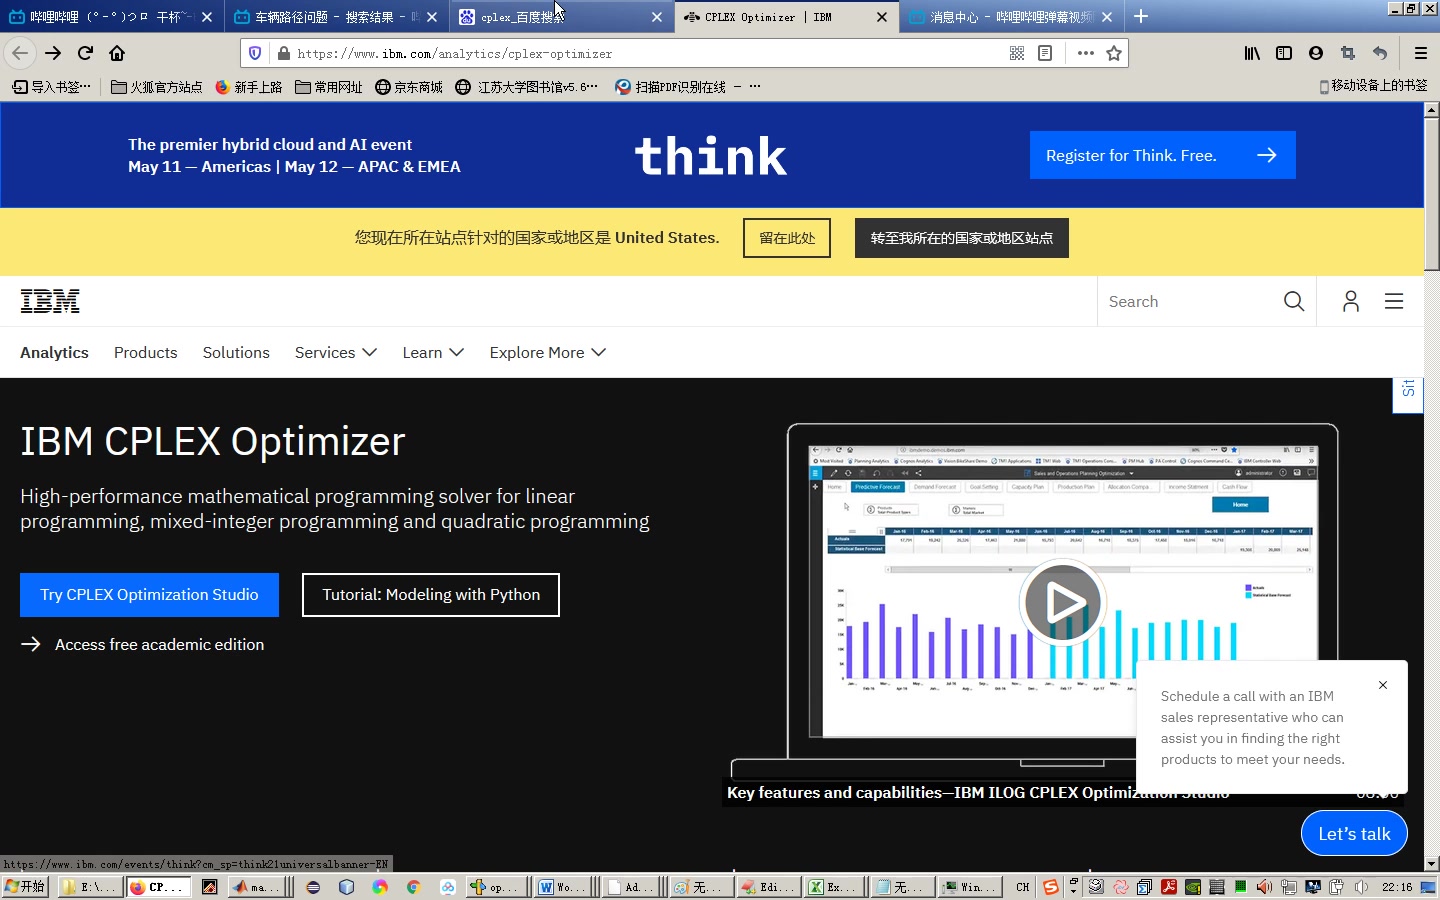Show sidebars icon in toolbar
This screenshot has height=900, width=1440.
click(1284, 53)
